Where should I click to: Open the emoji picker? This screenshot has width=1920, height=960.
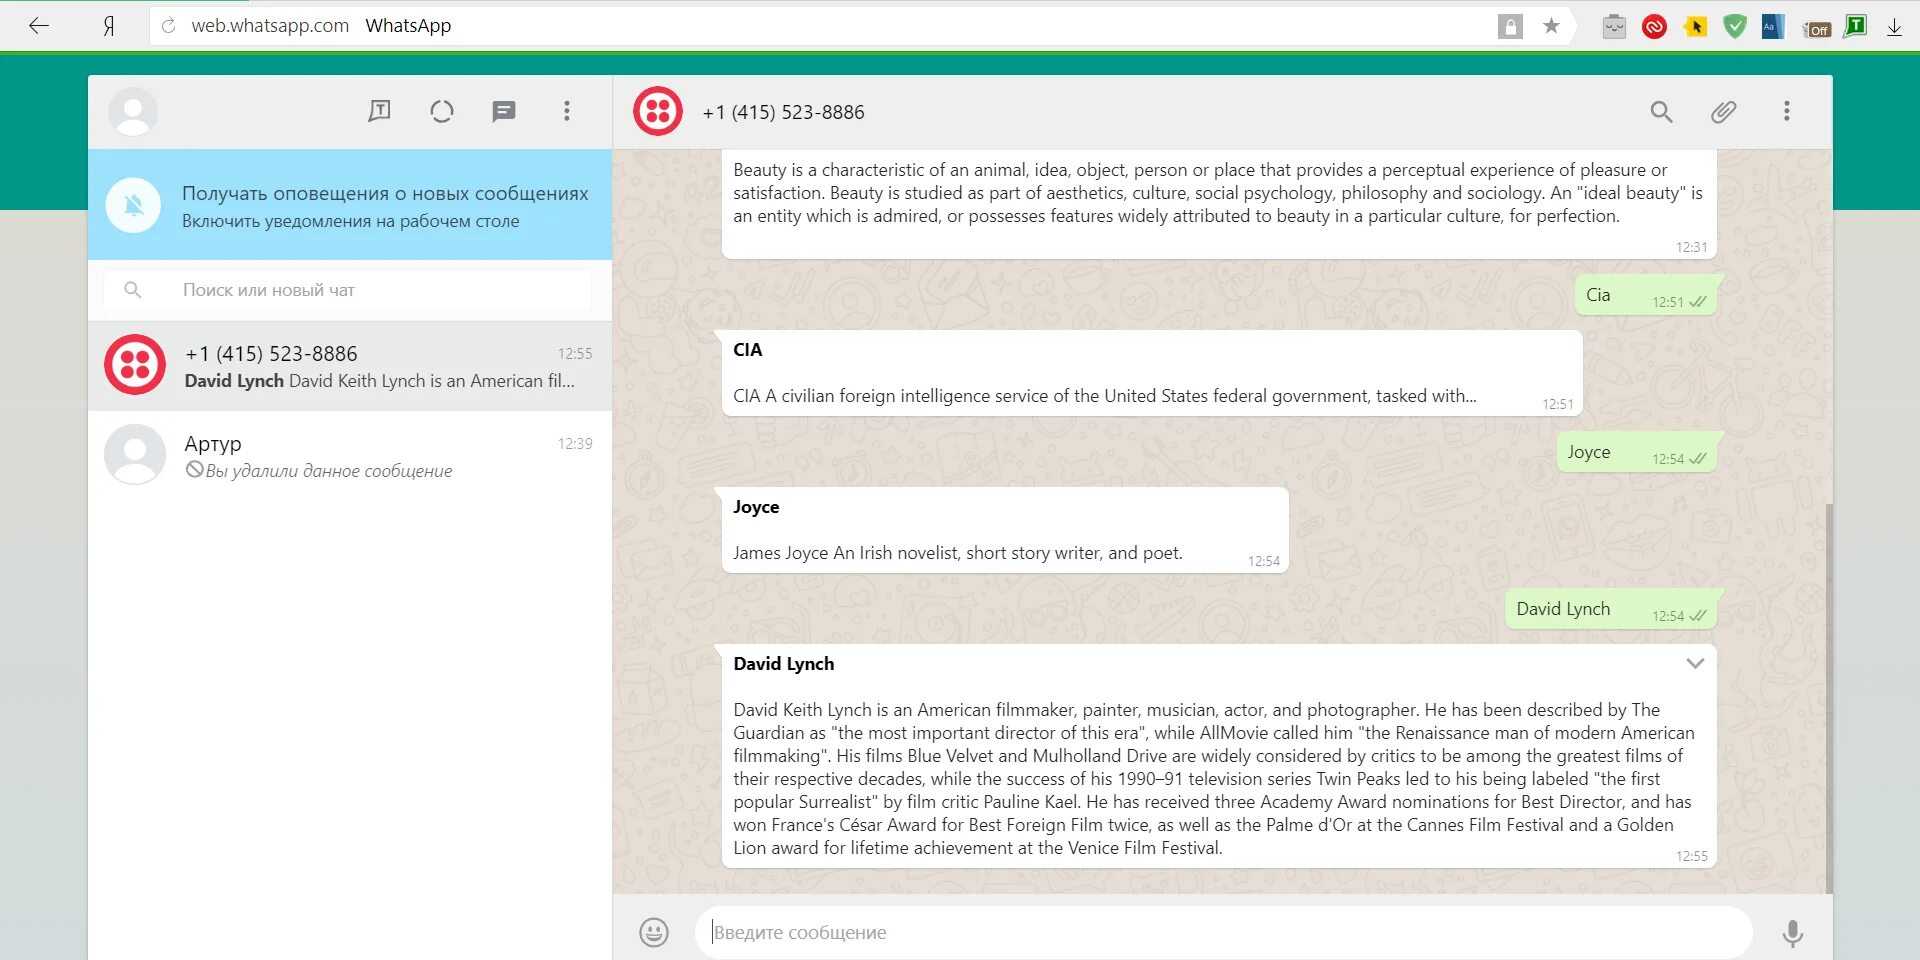click(654, 932)
